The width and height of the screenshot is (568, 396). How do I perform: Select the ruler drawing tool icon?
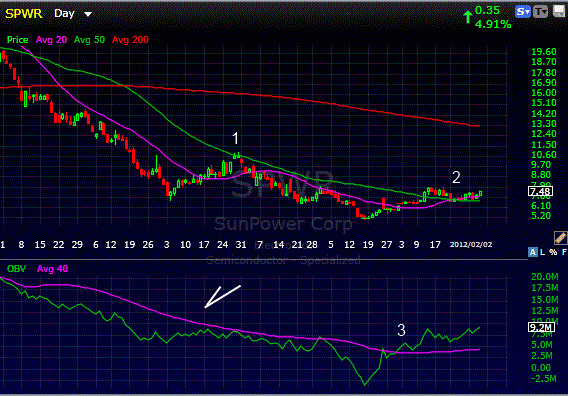pyautogui.click(x=560, y=238)
